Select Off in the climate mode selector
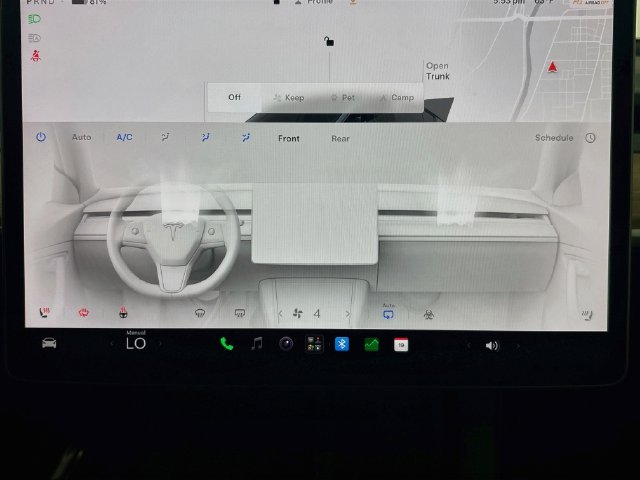 point(234,97)
